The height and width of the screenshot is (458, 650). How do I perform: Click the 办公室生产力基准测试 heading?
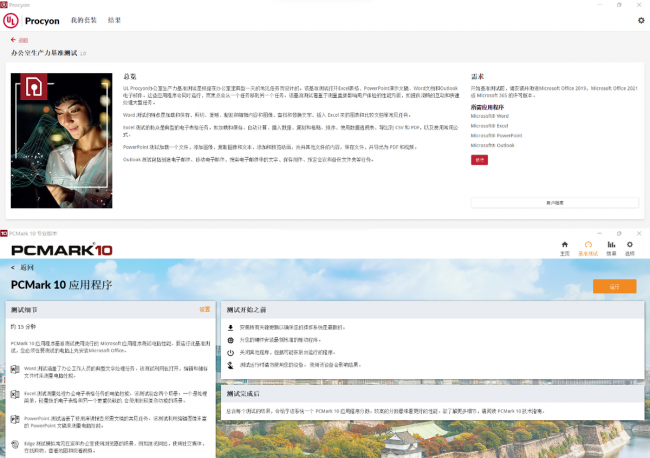44,53
